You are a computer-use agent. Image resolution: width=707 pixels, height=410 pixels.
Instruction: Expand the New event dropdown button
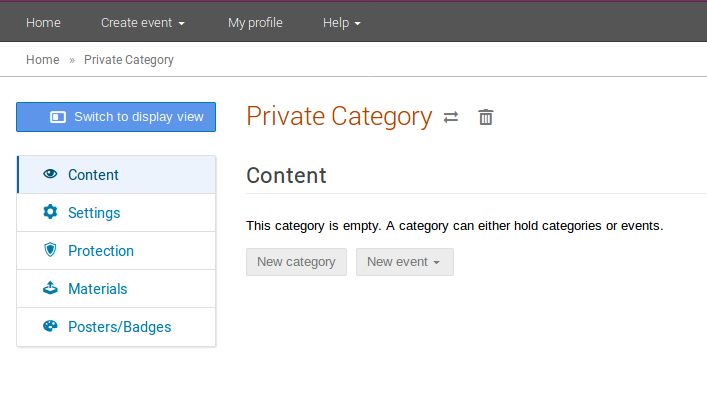coord(405,262)
